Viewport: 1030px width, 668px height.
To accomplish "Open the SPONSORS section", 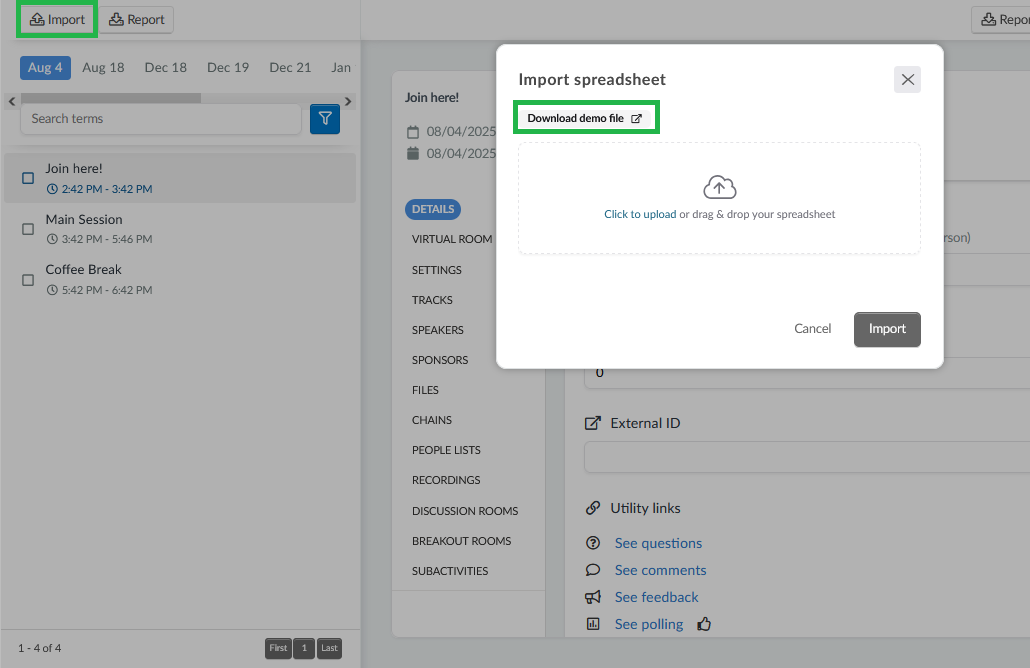I will click(x=440, y=360).
